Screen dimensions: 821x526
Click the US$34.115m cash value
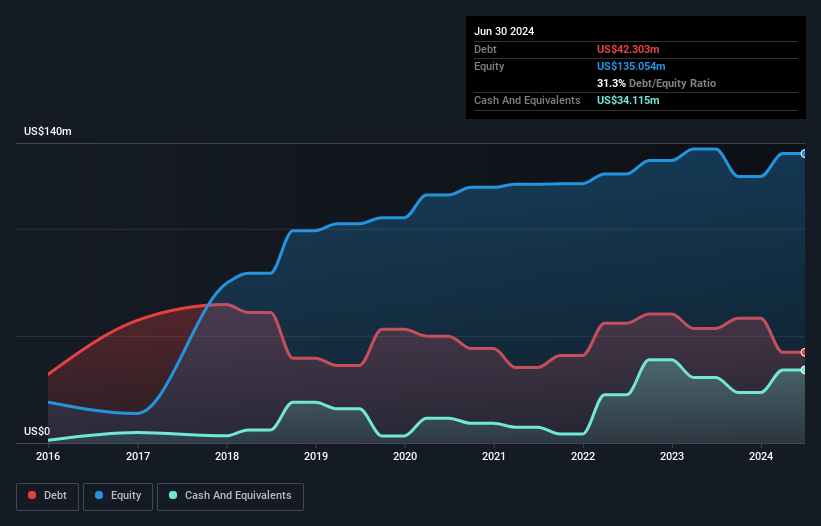point(628,100)
